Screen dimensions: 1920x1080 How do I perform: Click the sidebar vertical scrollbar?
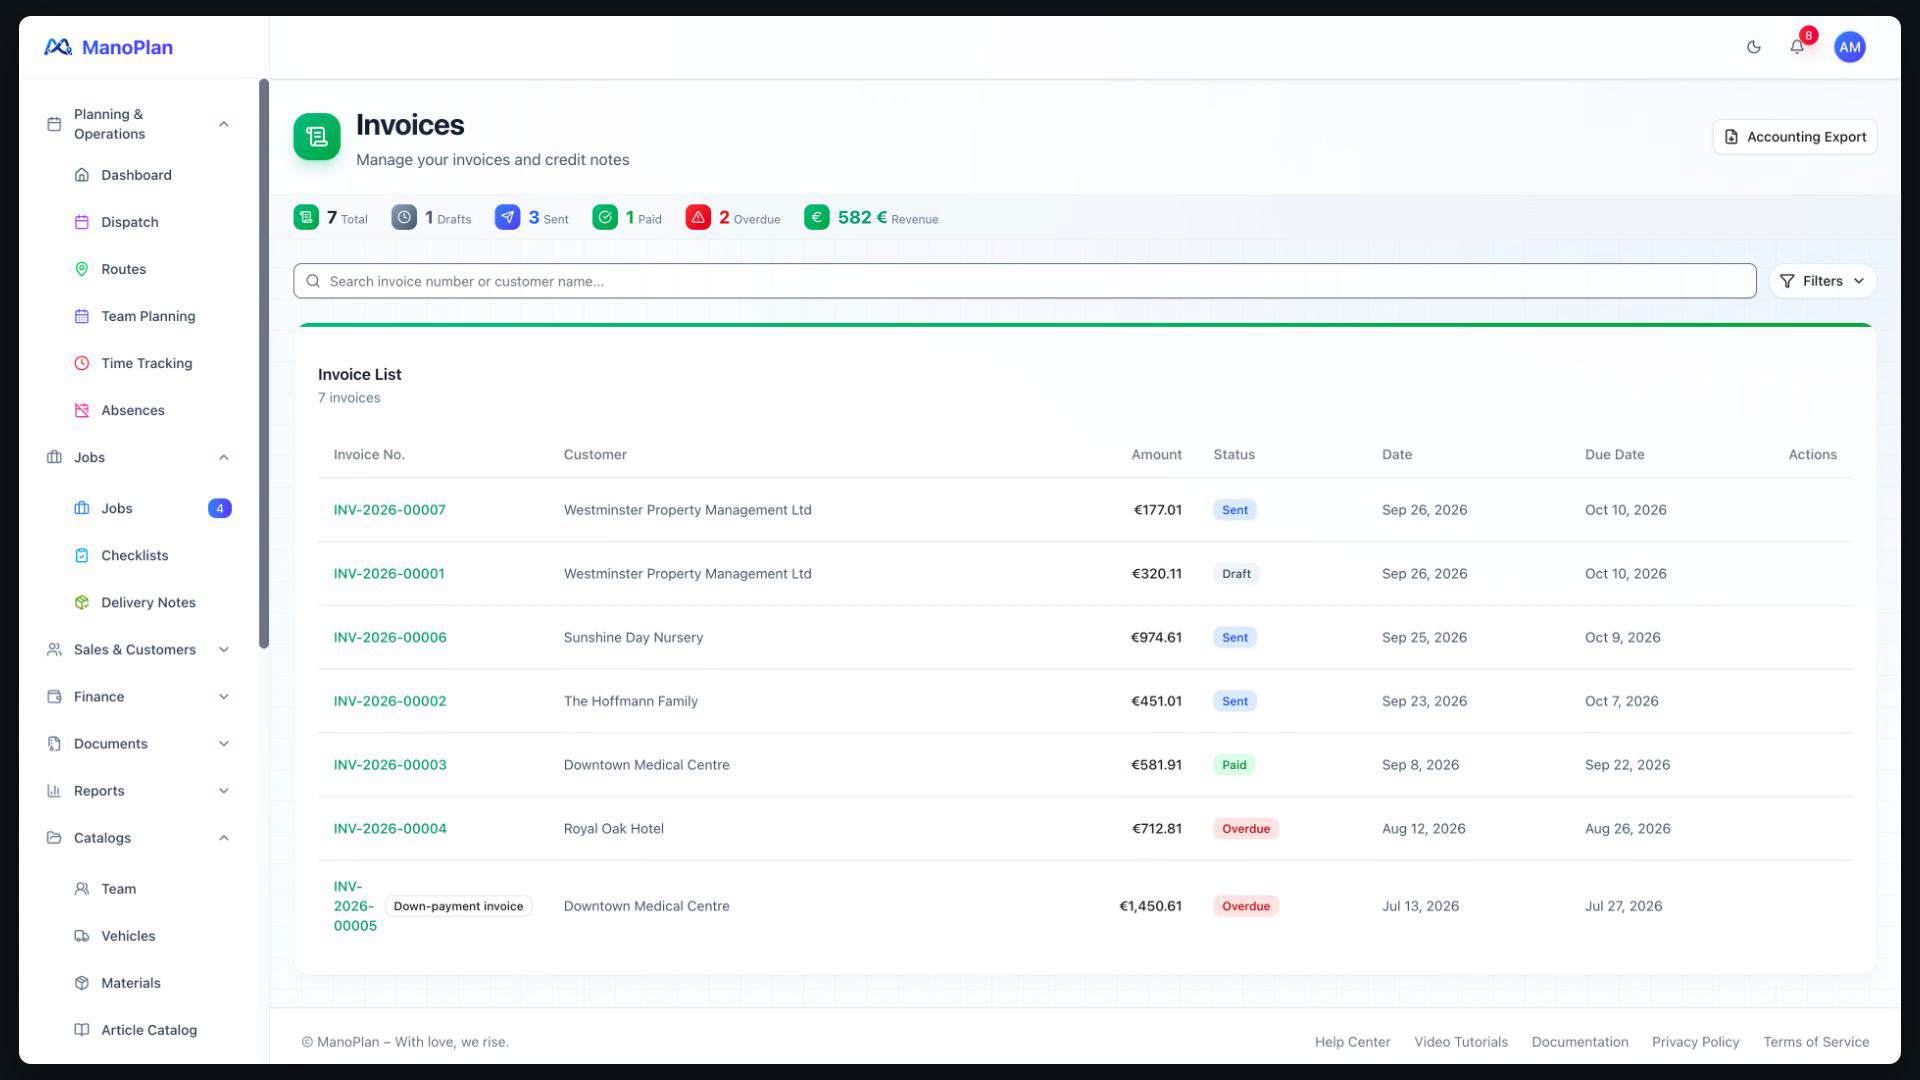[264, 363]
